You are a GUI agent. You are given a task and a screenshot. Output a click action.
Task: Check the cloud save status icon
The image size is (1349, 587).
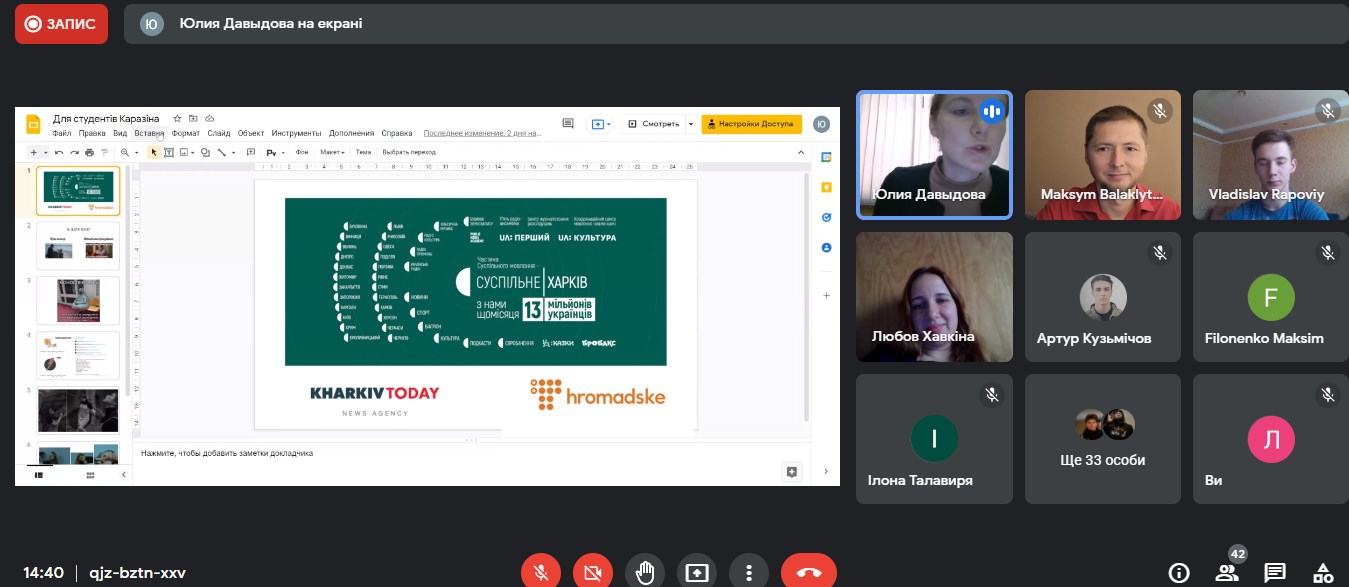coord(210,118)
